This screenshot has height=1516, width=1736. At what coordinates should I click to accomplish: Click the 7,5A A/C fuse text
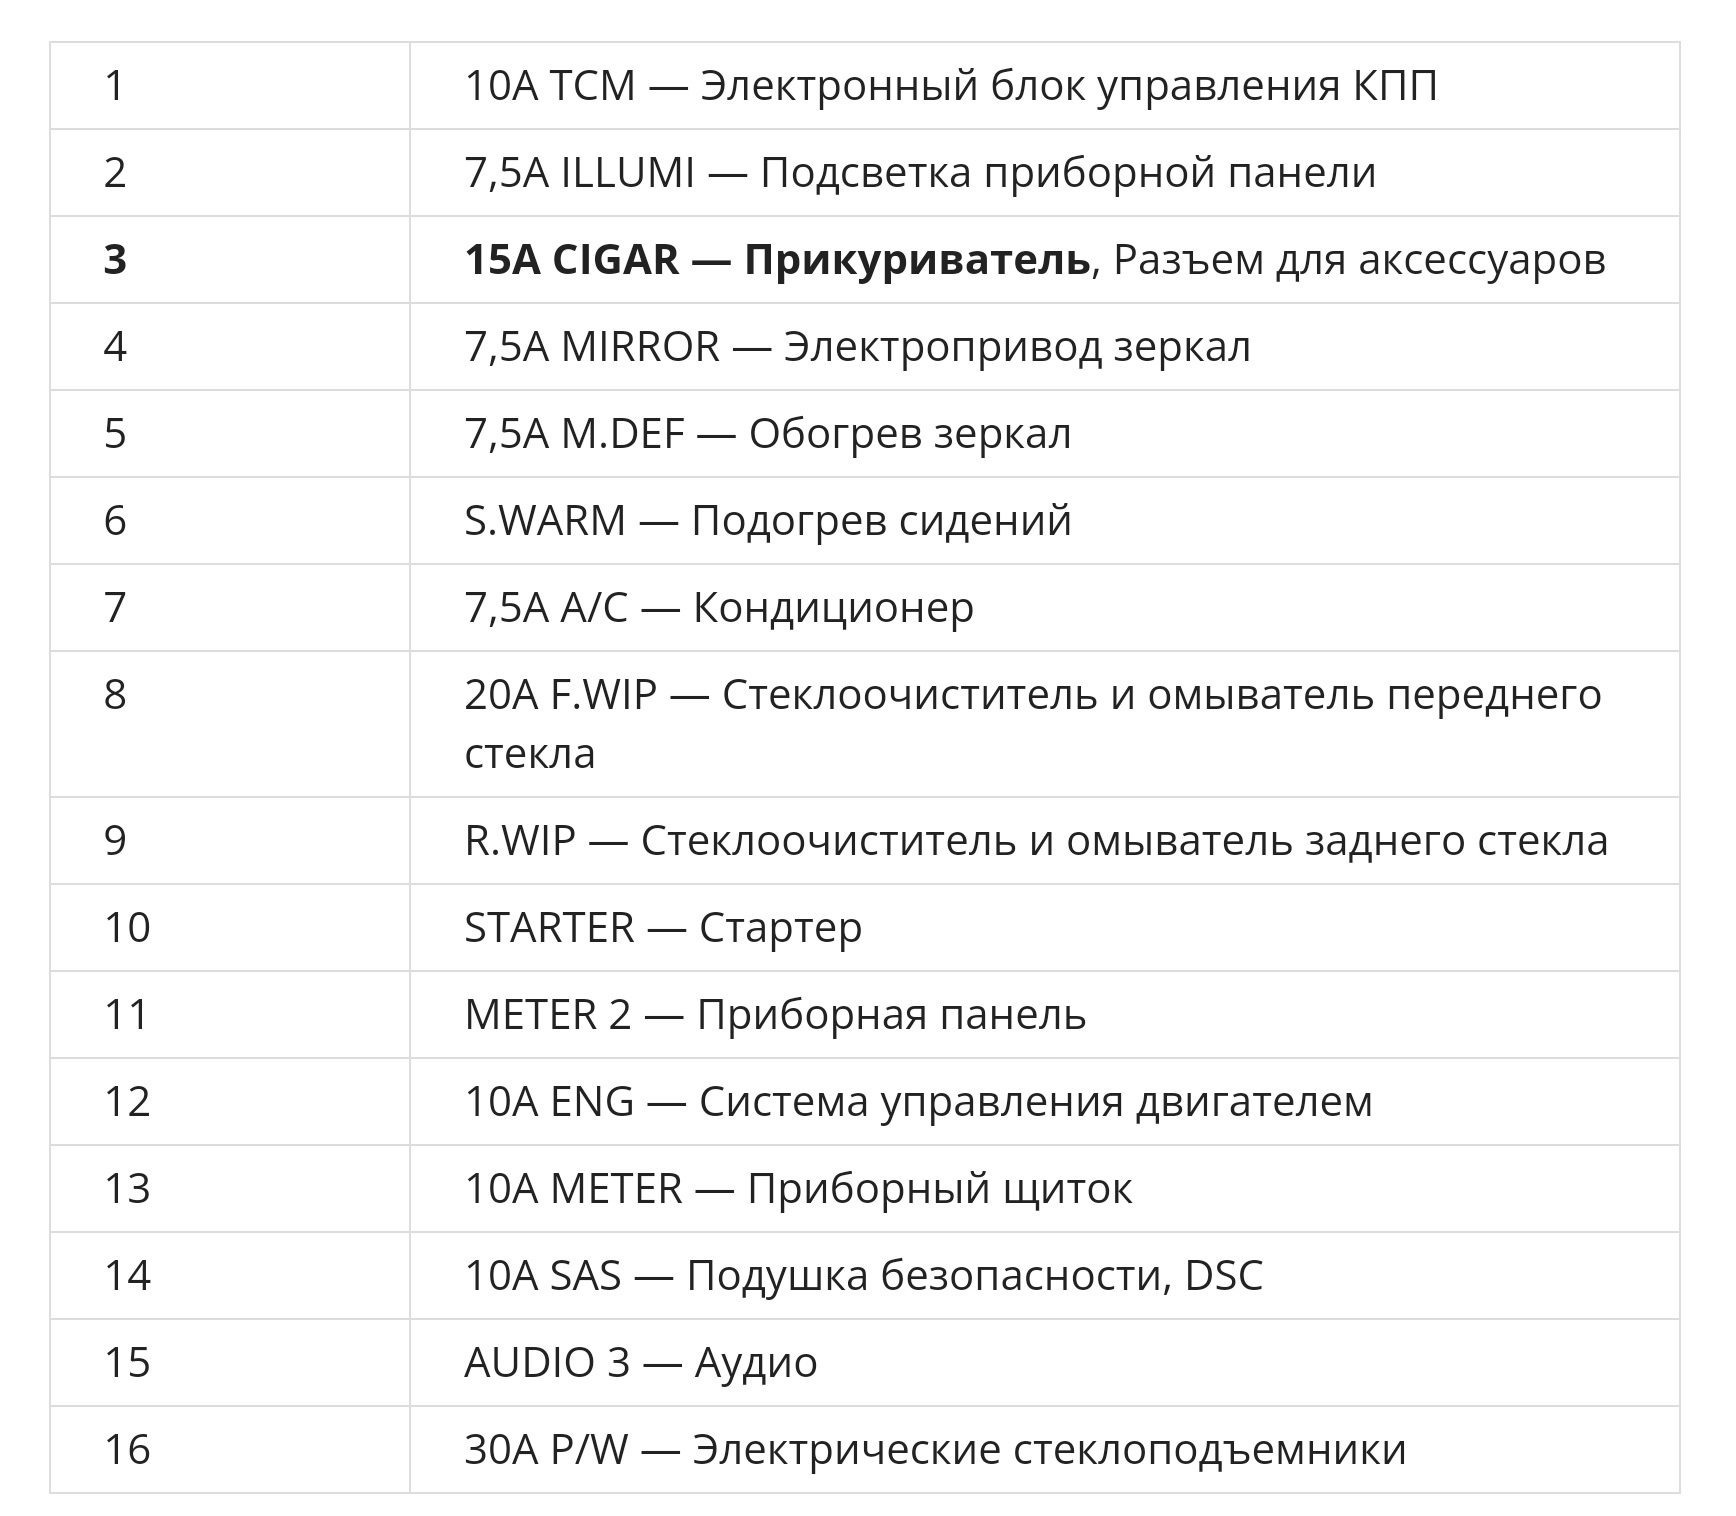pos(718,608)
